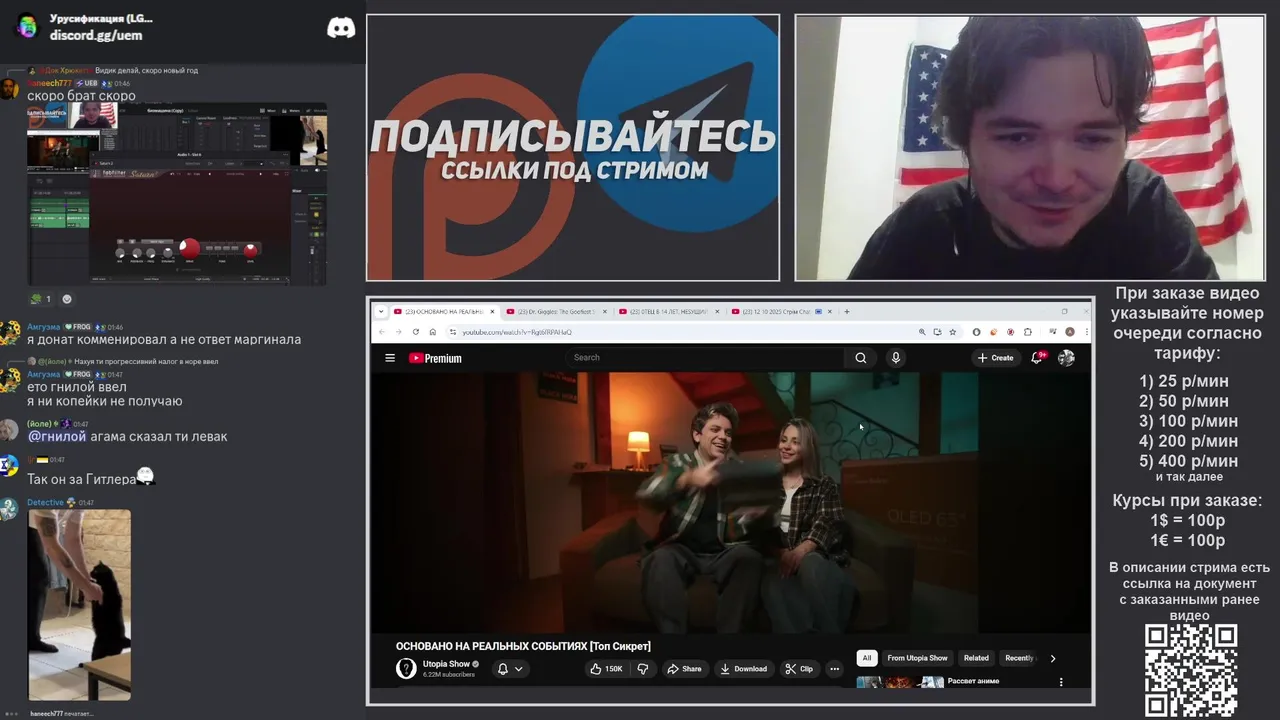Click the discord.gg/uem invite text

pyautogui.click(x=96, y=35)
